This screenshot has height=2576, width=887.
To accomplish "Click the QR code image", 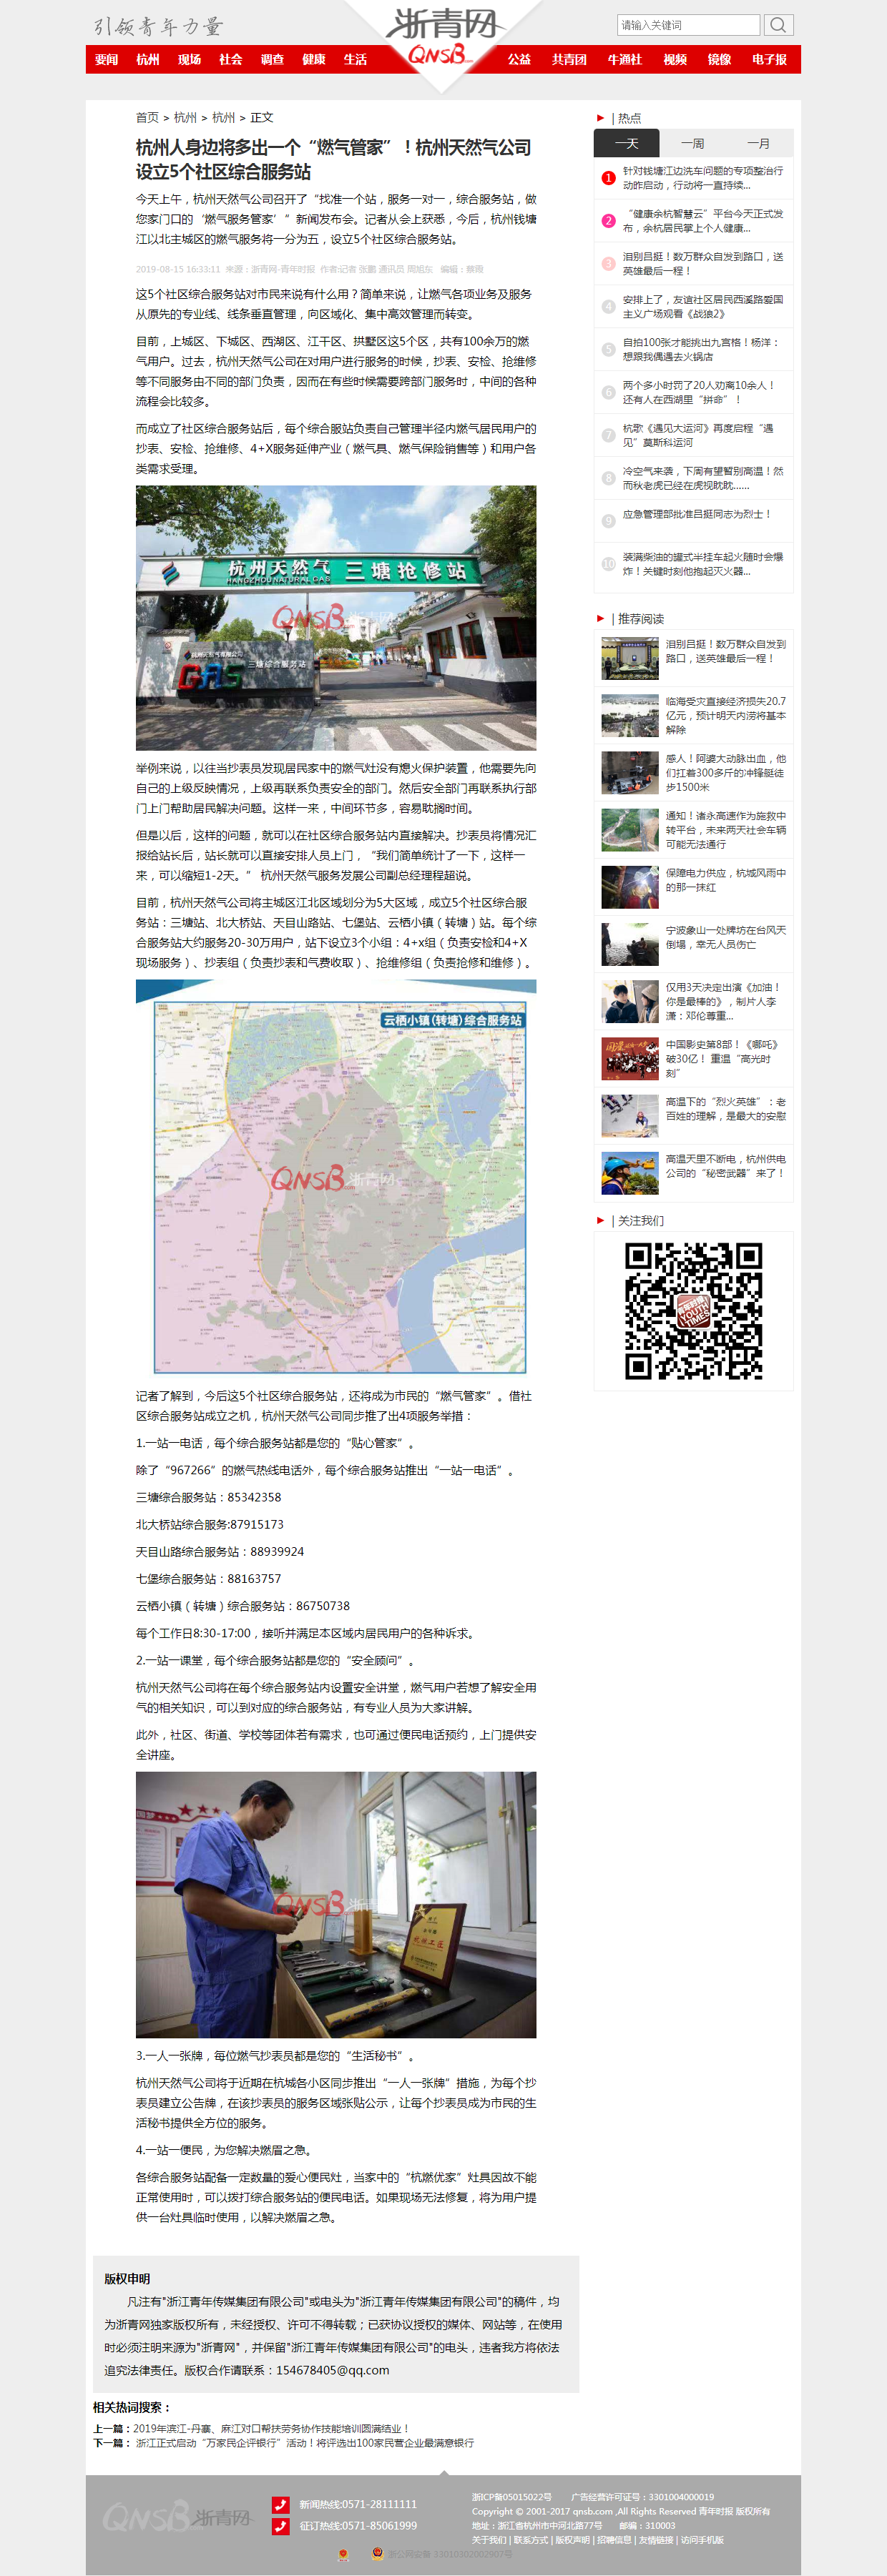I will [693, 1311].
